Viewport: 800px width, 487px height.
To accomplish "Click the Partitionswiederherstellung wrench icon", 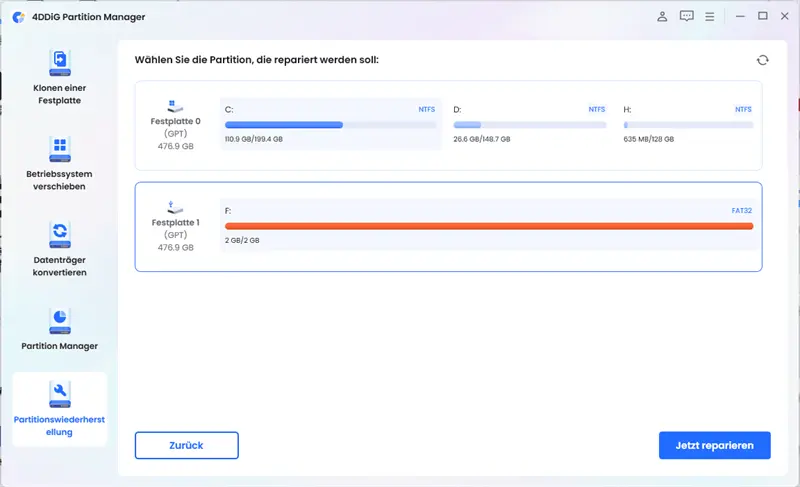I will (60, 395).
